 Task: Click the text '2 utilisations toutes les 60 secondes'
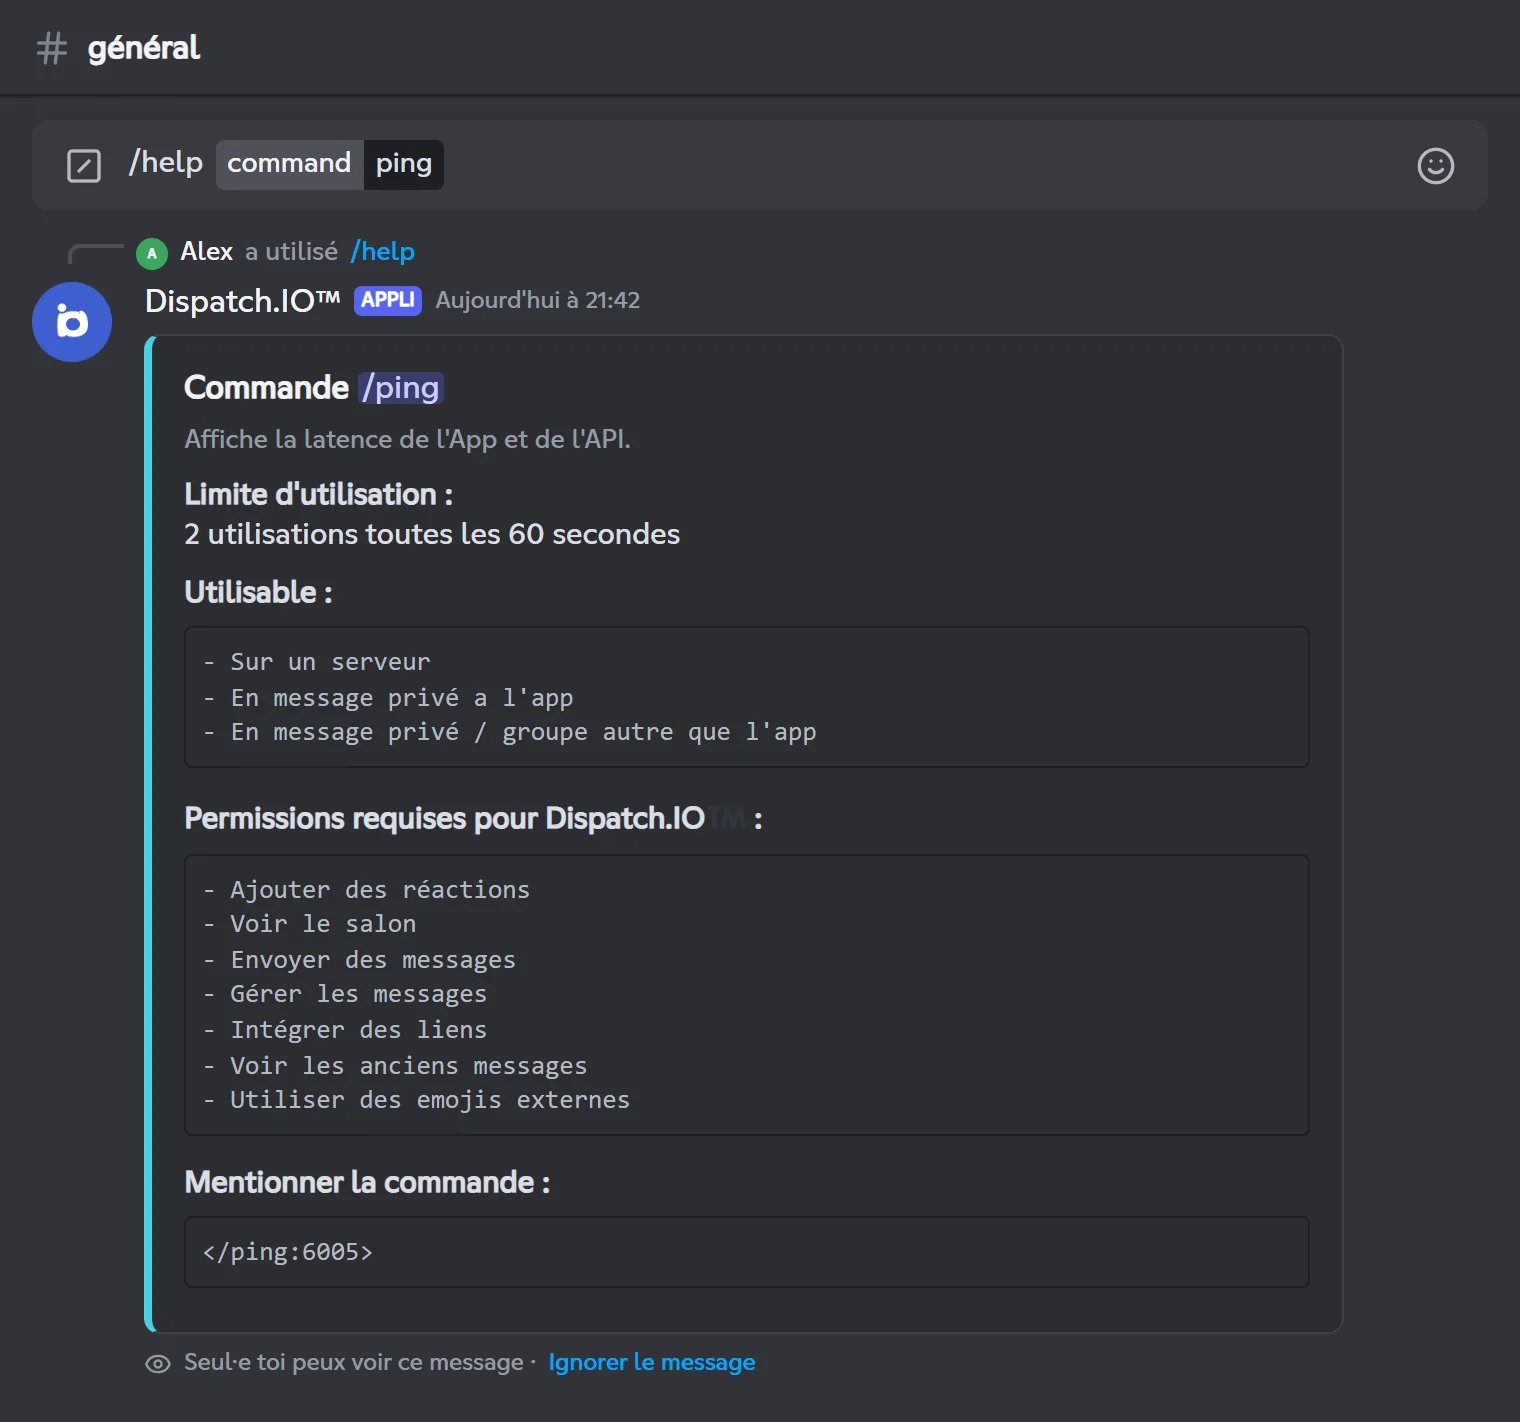pyautogui.click(x=432, y=534)
